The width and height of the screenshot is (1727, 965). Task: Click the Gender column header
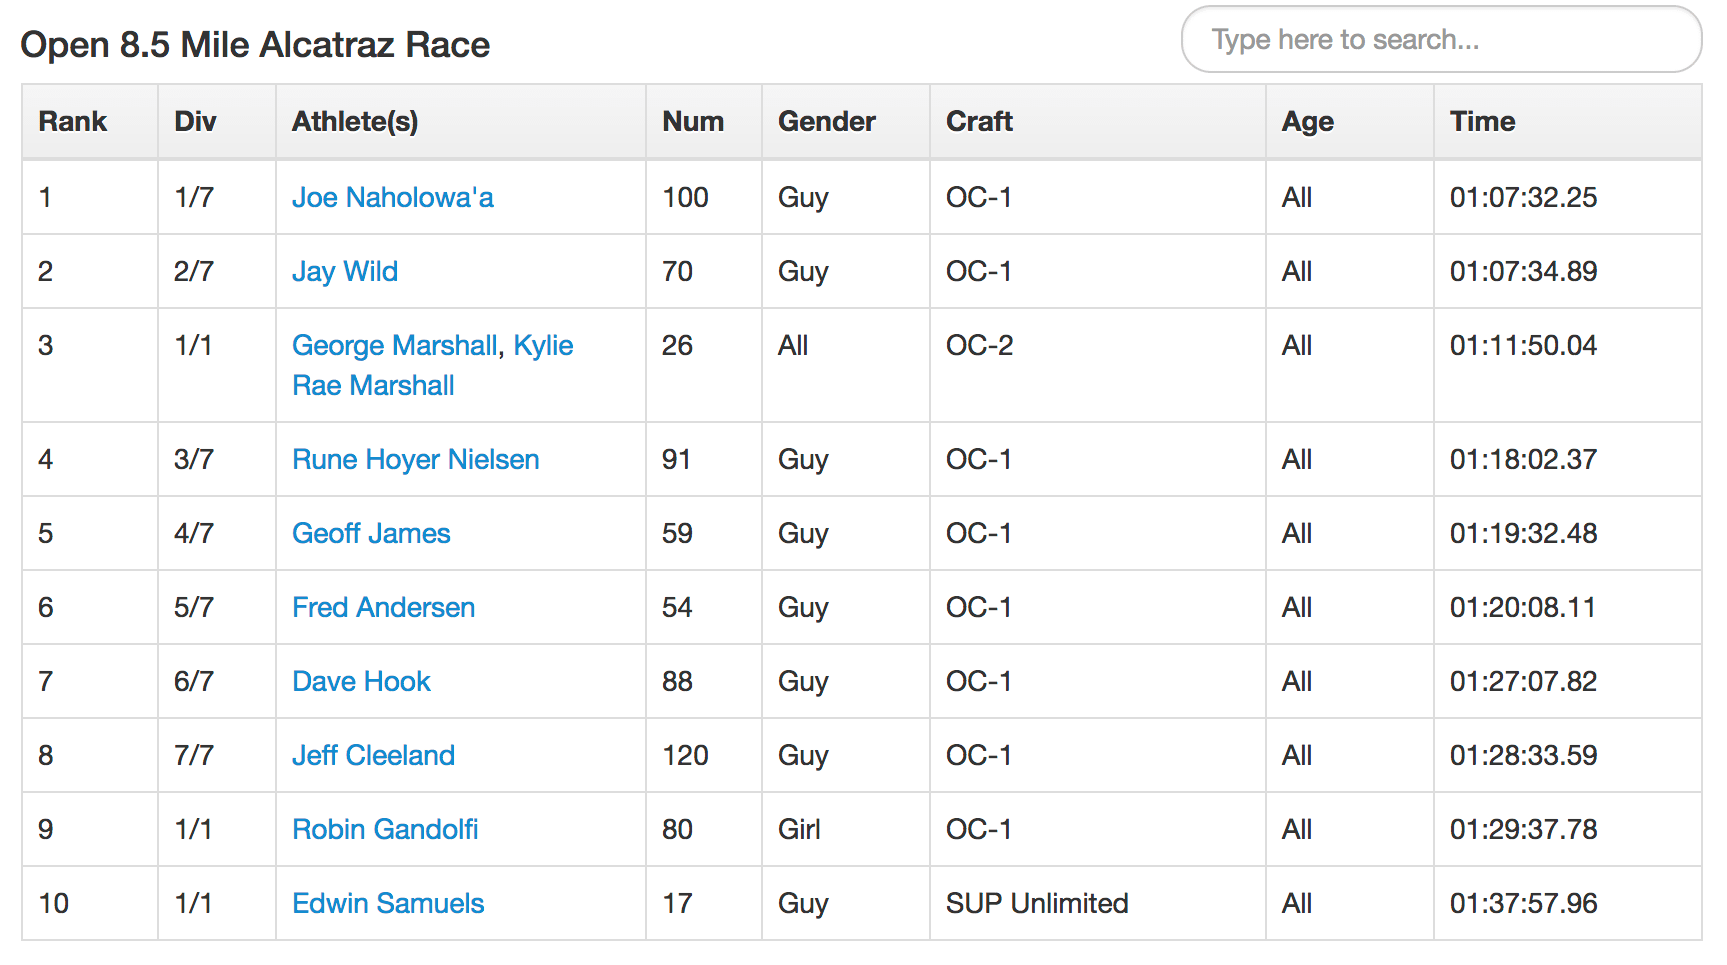[827, 122]
